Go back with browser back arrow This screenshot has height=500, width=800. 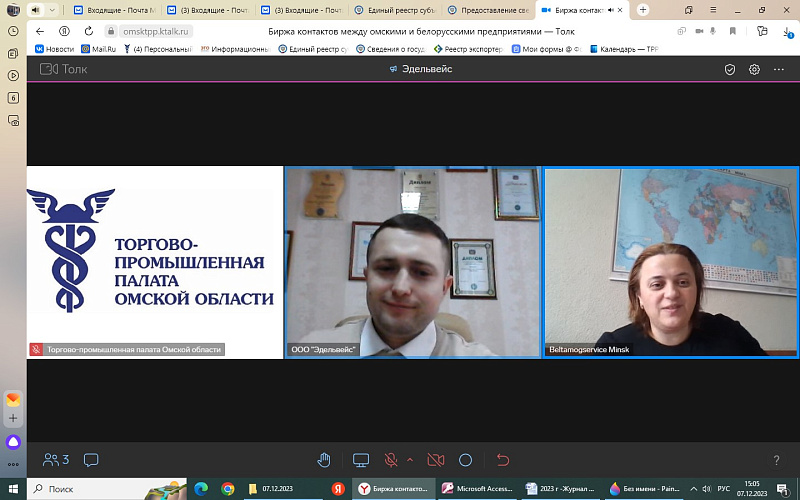point(40,32)
